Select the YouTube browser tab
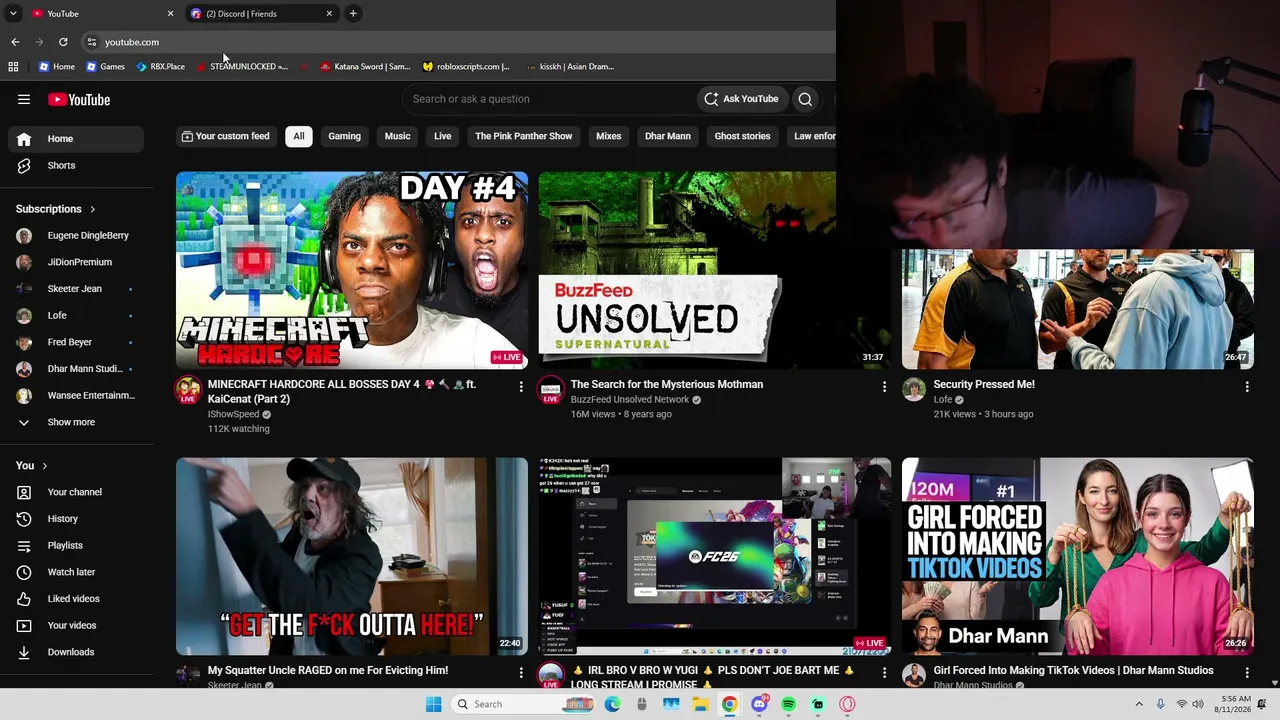 tap(102, 13)
